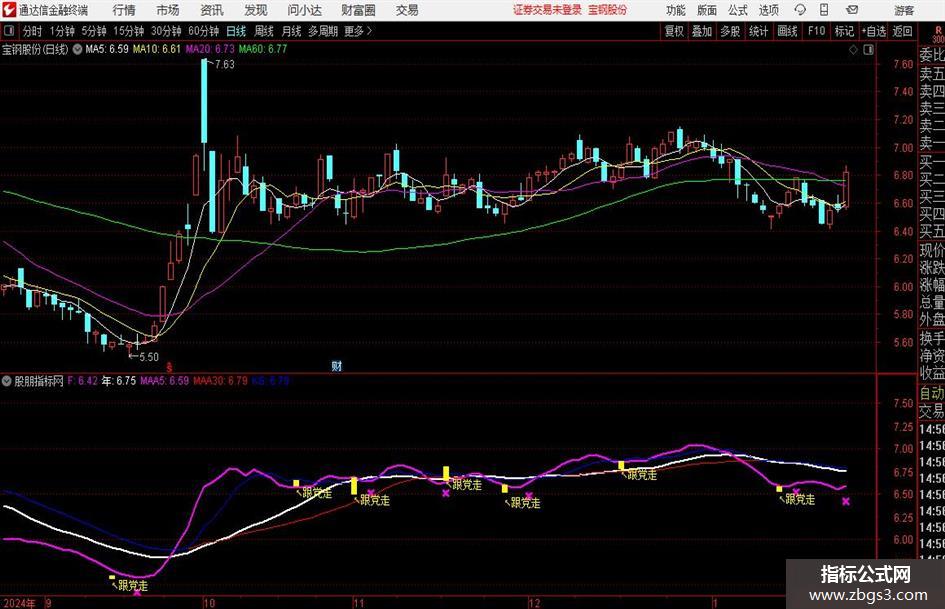The height and width of the screenshot is (609, 945).
Task: Click the 游客 guest account label
Action: click(x=904, y=10)
